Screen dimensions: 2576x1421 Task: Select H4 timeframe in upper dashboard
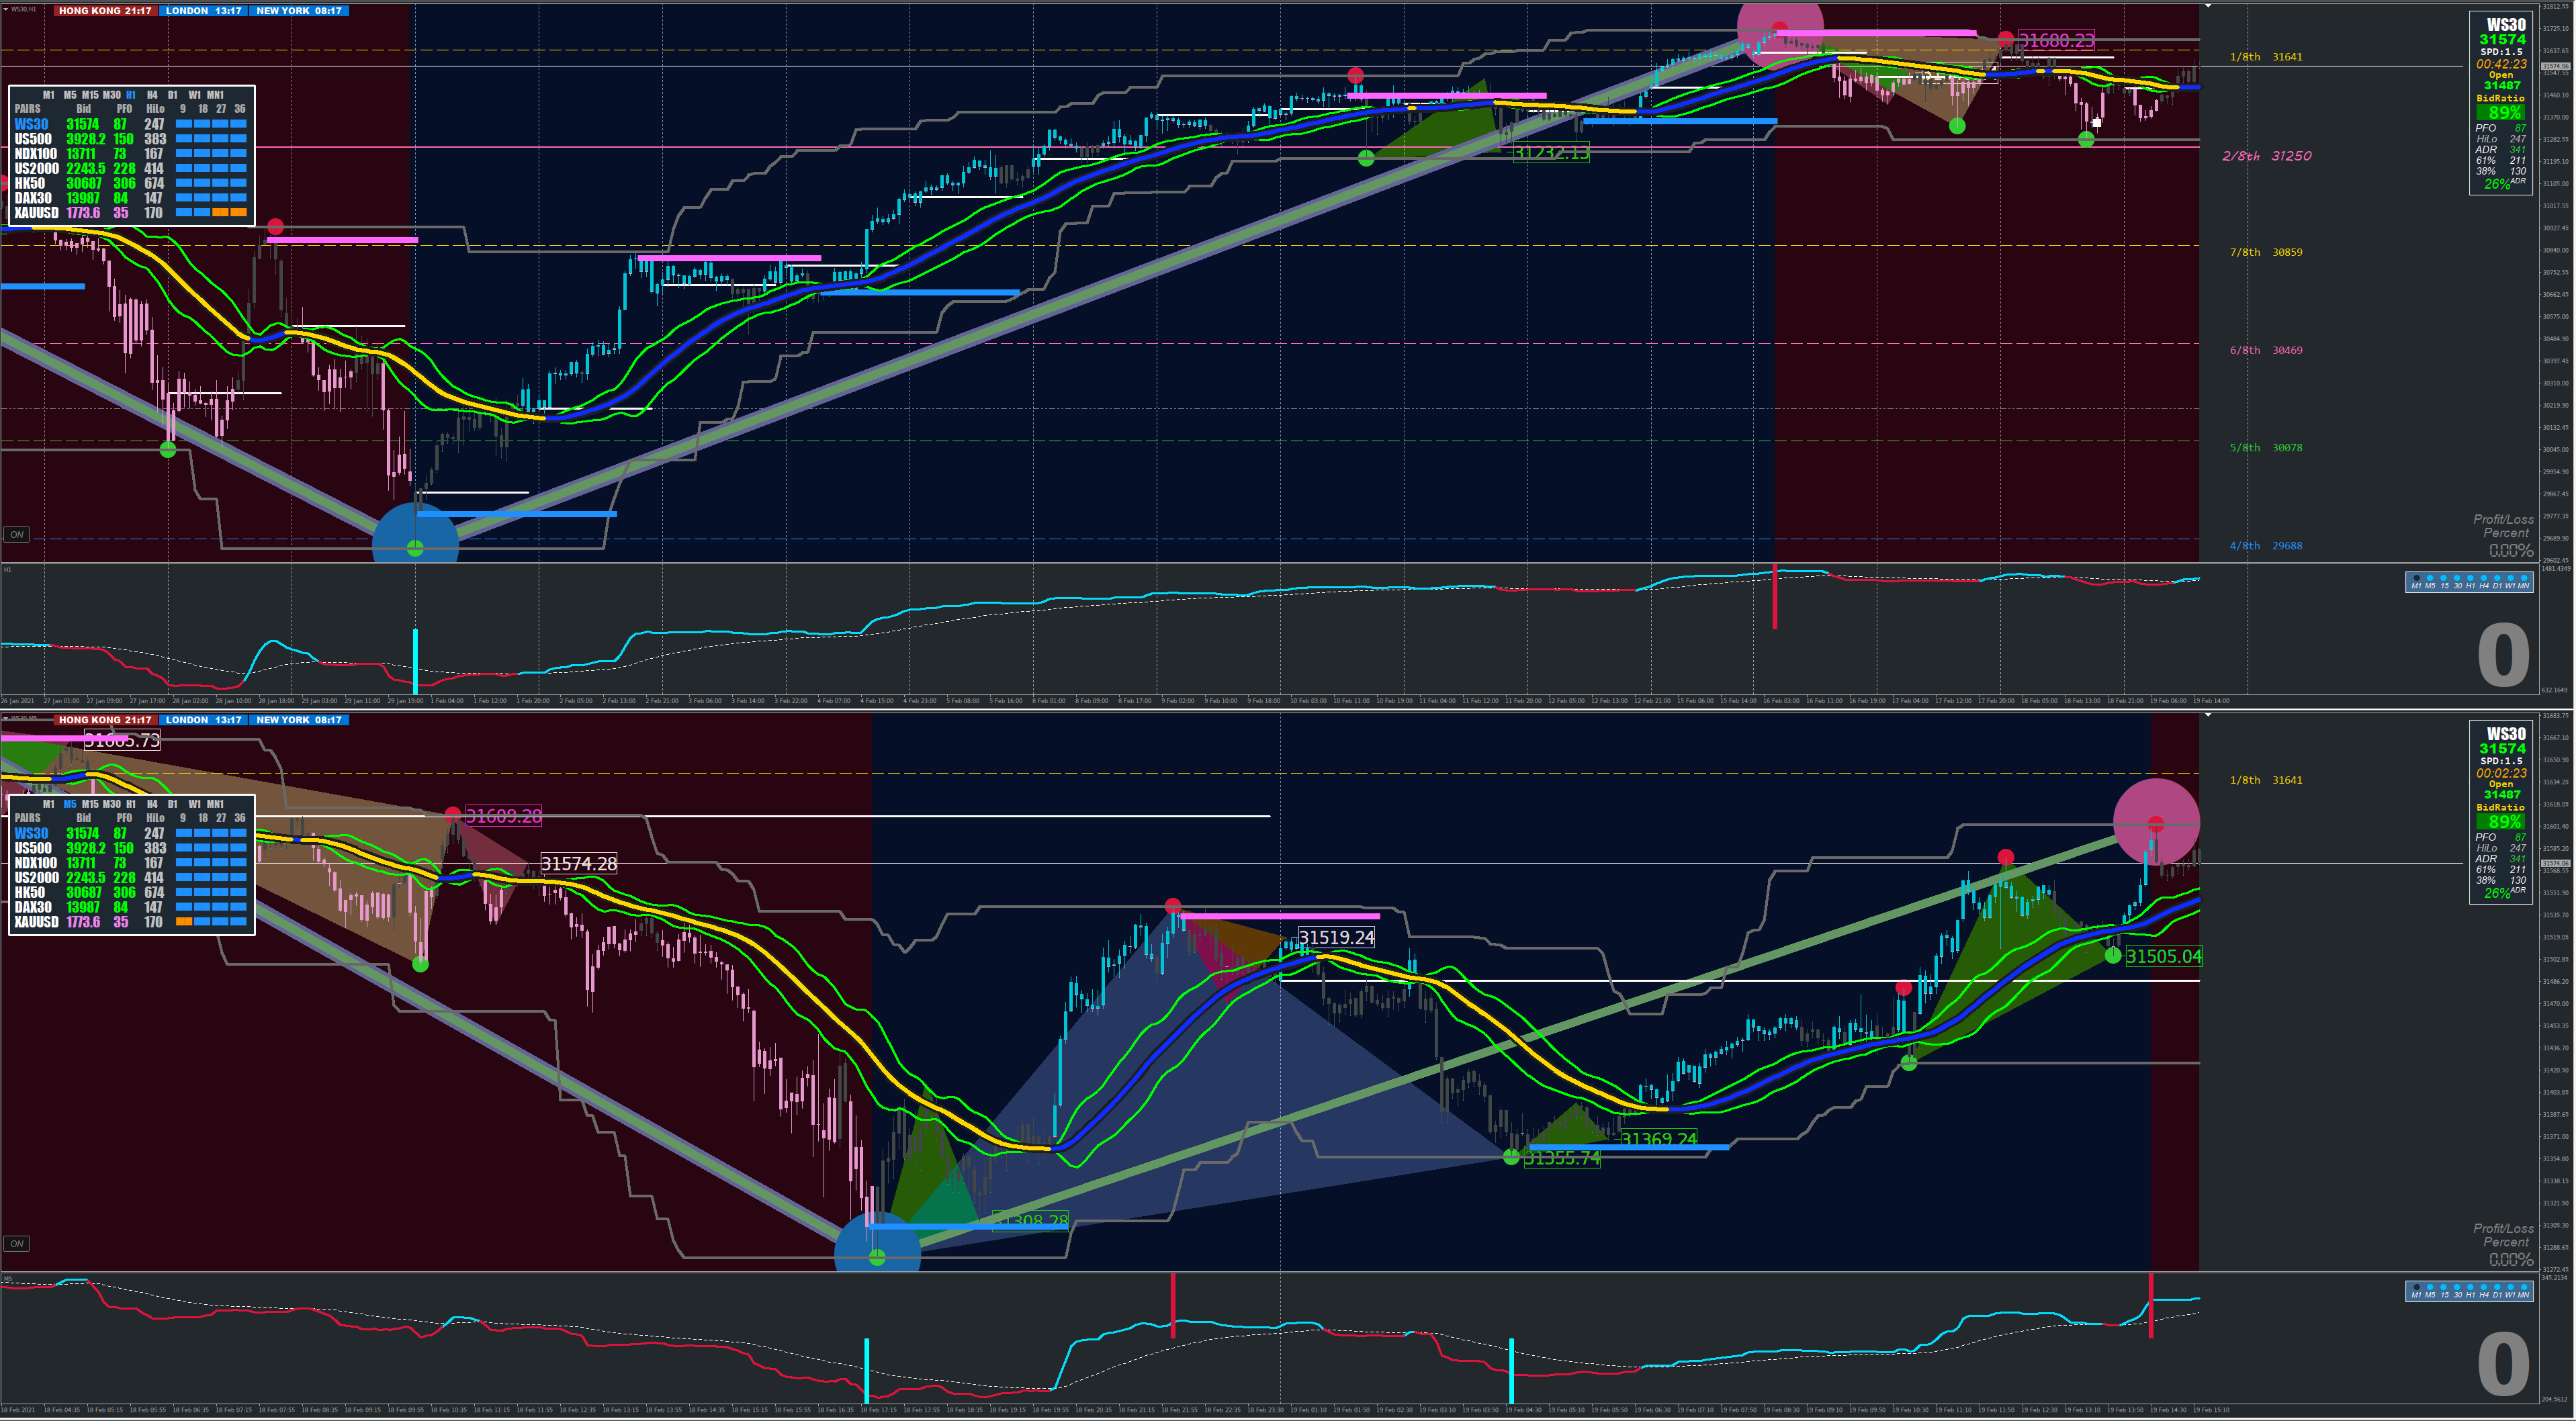tap(152, 95)
